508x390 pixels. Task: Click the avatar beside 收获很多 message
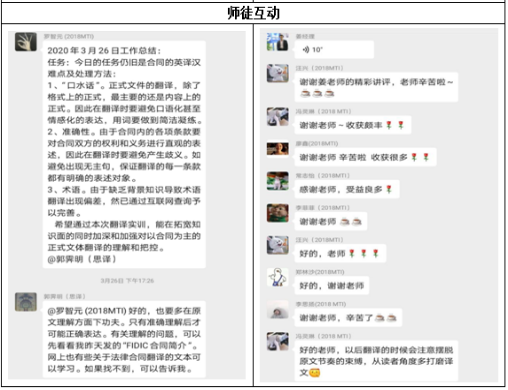coord(278,149)
